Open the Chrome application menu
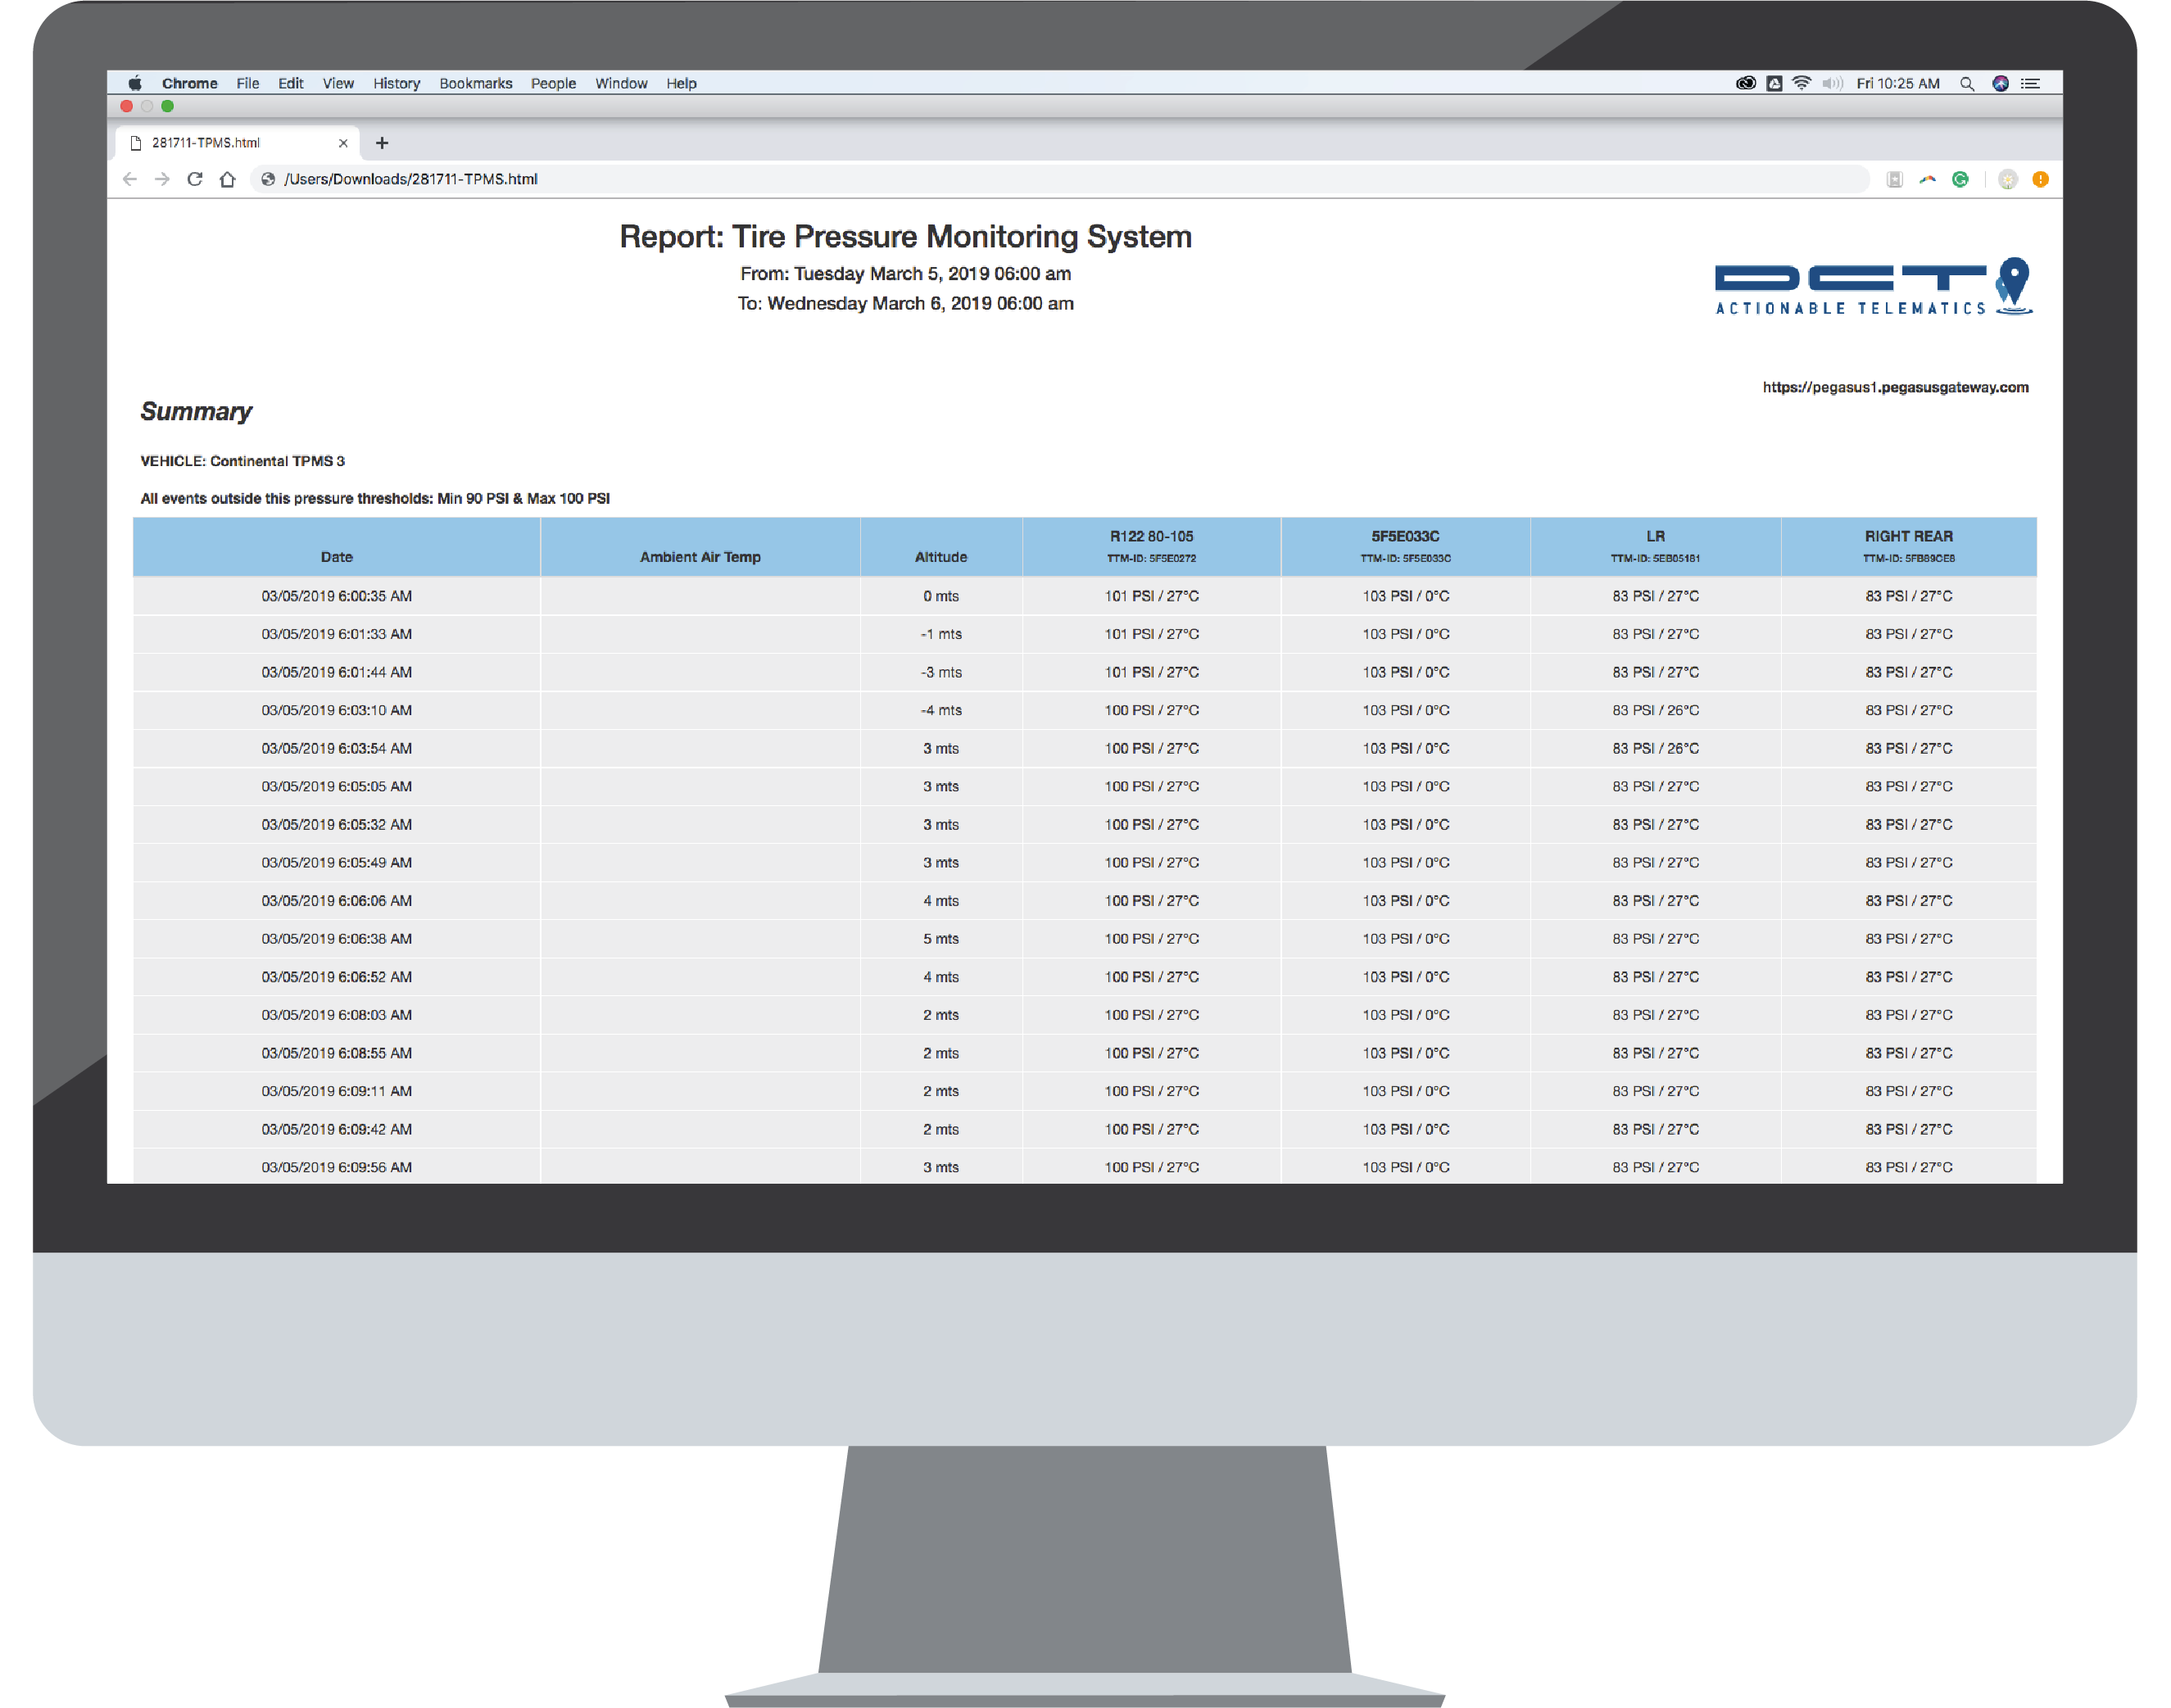 (190, 84)
